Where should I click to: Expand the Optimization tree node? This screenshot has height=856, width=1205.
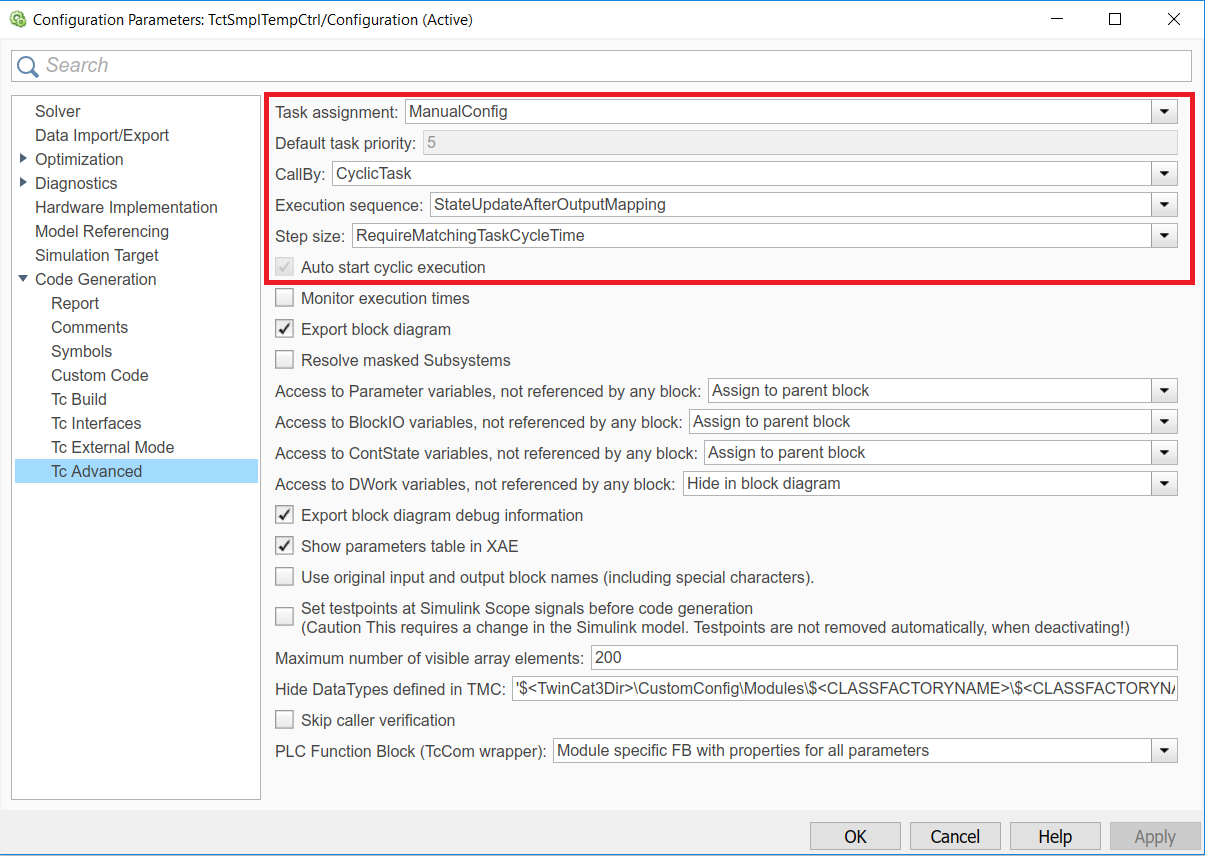click(23, 159)
